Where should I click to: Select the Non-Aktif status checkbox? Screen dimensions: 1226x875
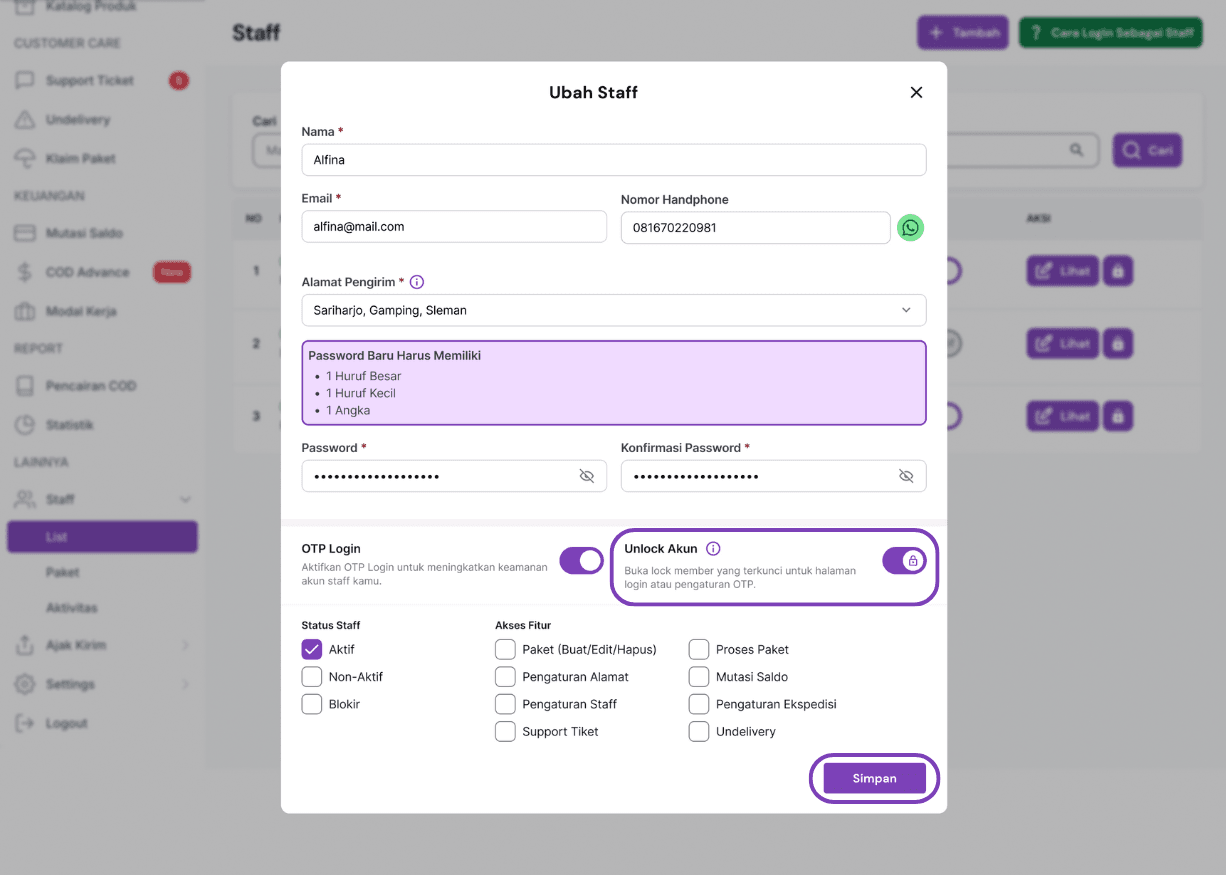312,677
